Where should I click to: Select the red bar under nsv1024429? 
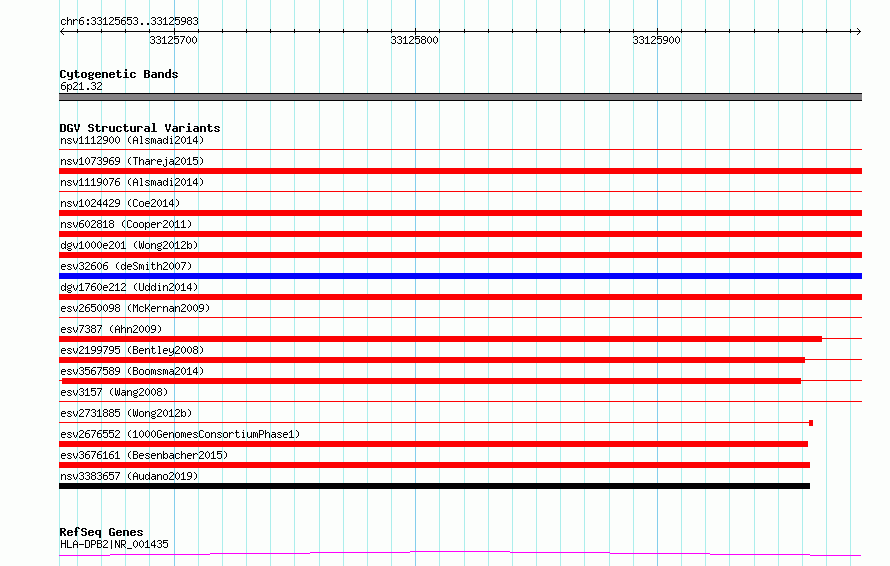pyautogui.click(x=460, y=213)
